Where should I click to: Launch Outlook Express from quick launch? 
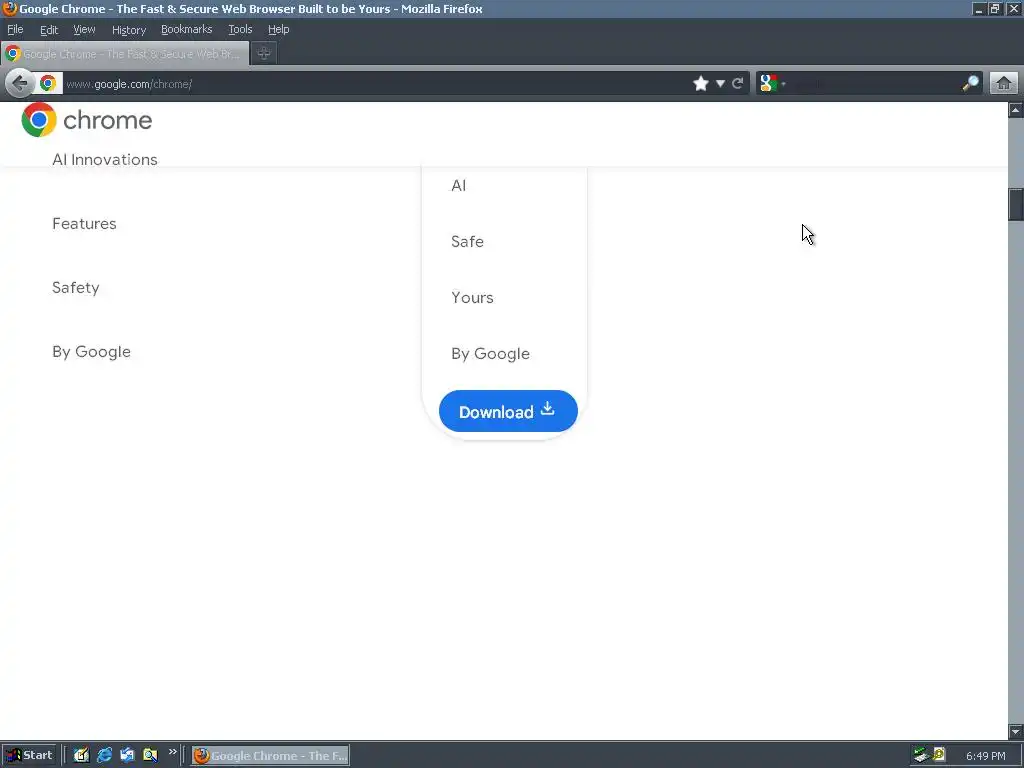127,756
